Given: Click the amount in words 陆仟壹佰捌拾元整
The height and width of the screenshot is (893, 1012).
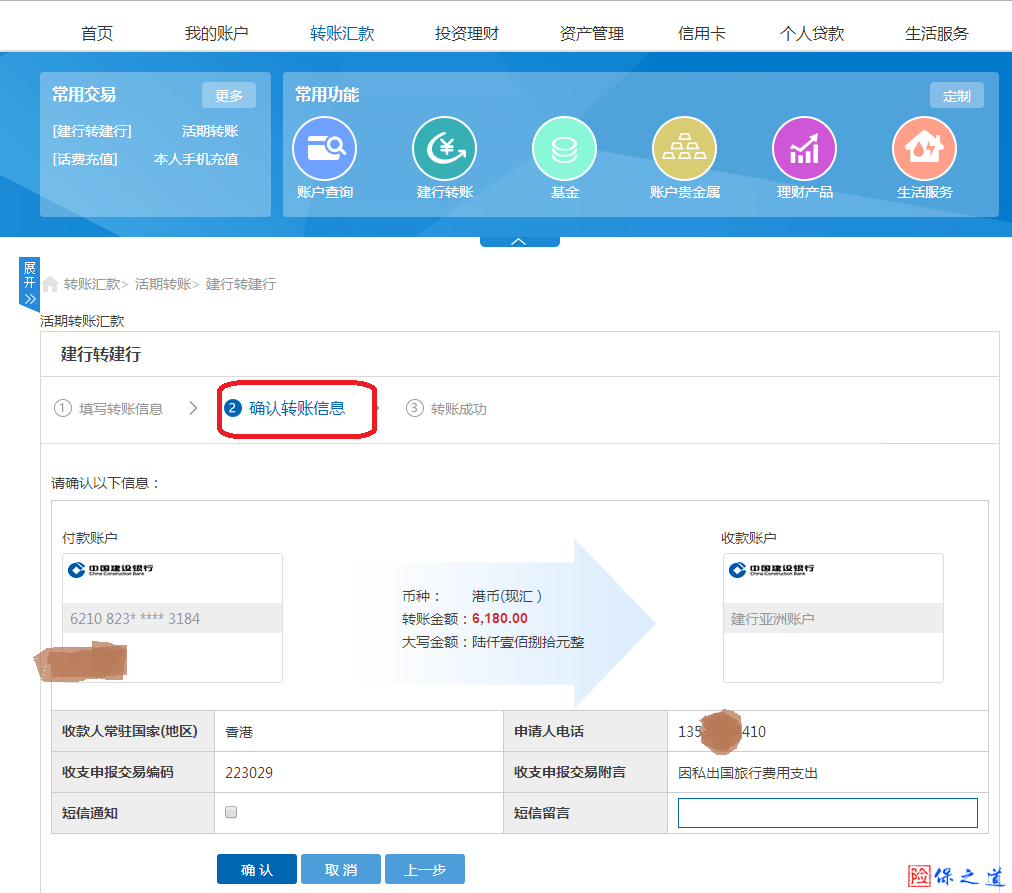Looking at the screenshot, I should coord(528,642).
